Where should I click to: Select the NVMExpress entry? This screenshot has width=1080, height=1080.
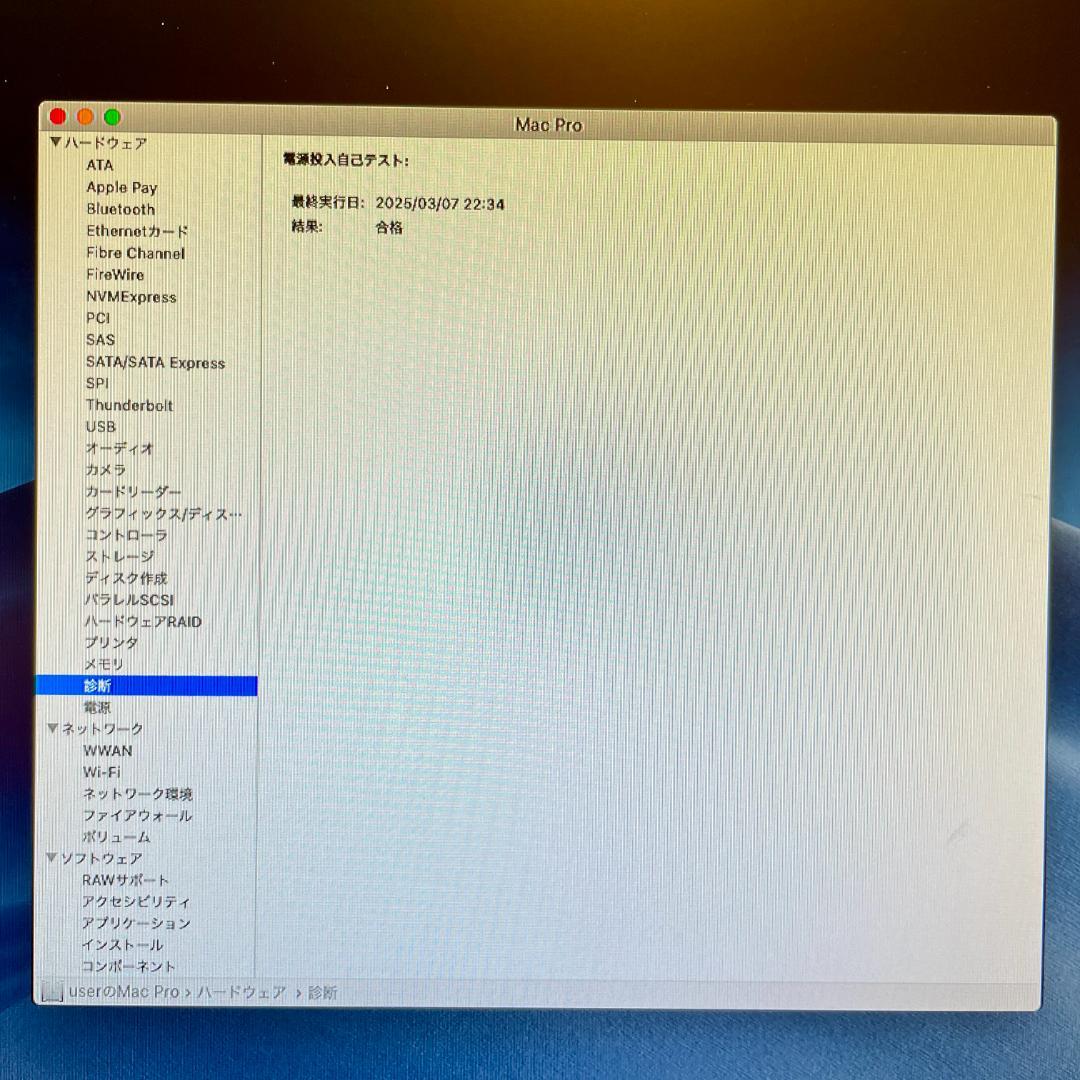coord(133,297)
